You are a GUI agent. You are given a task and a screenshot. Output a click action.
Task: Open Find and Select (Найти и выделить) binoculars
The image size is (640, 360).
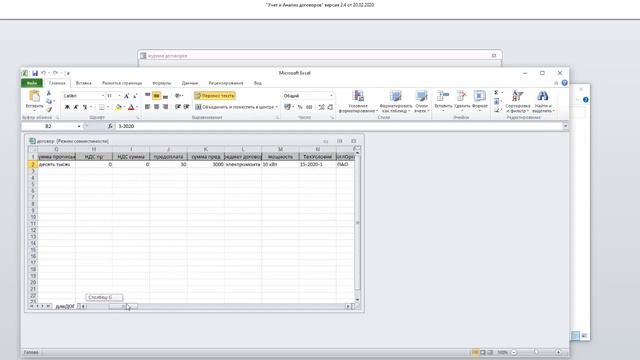pos(542,102)
